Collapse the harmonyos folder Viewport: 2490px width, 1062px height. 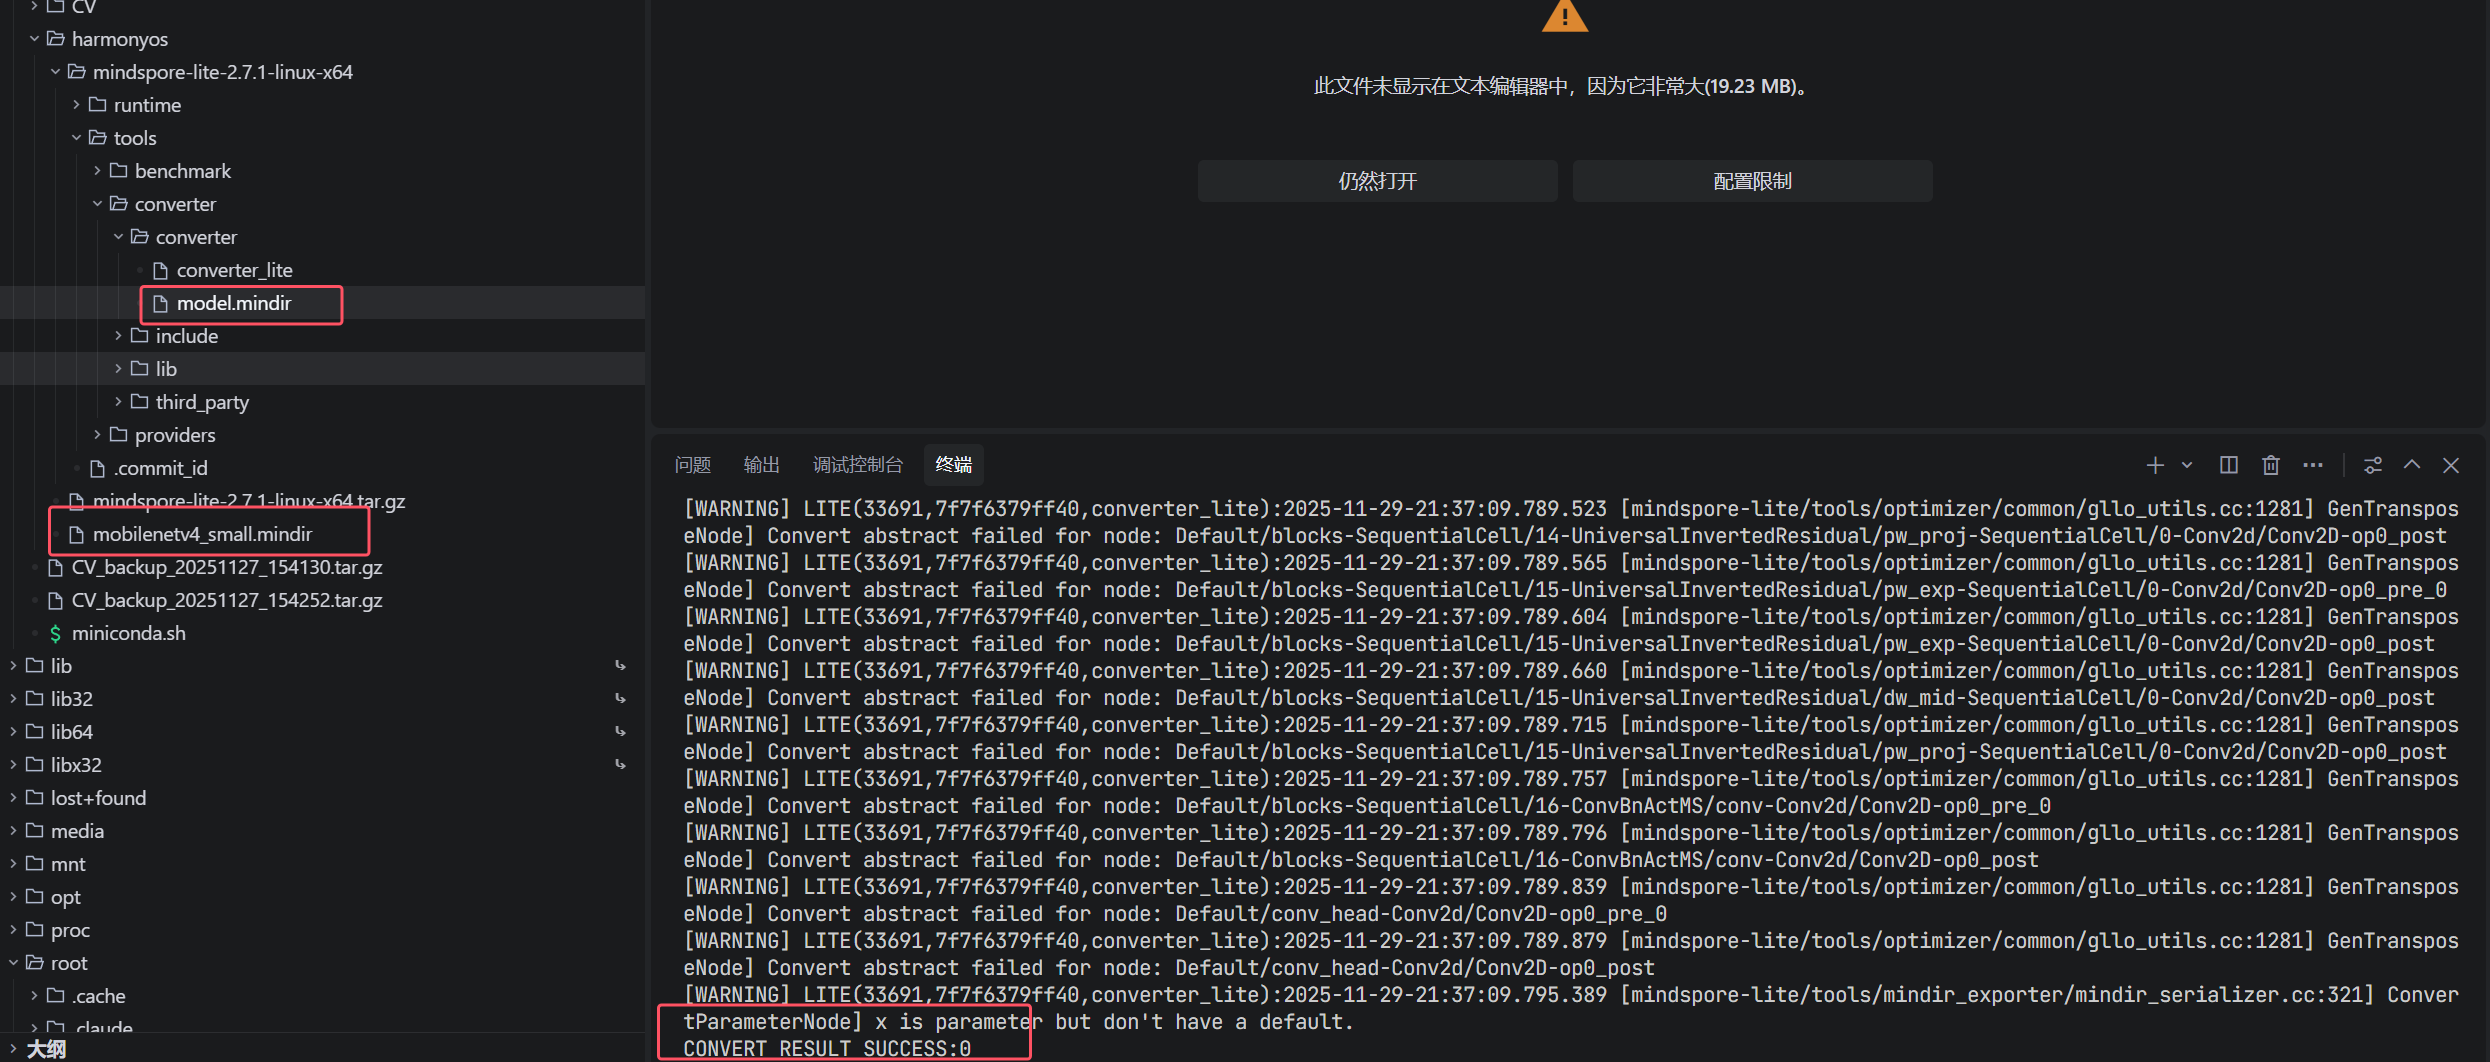[35, 39]
